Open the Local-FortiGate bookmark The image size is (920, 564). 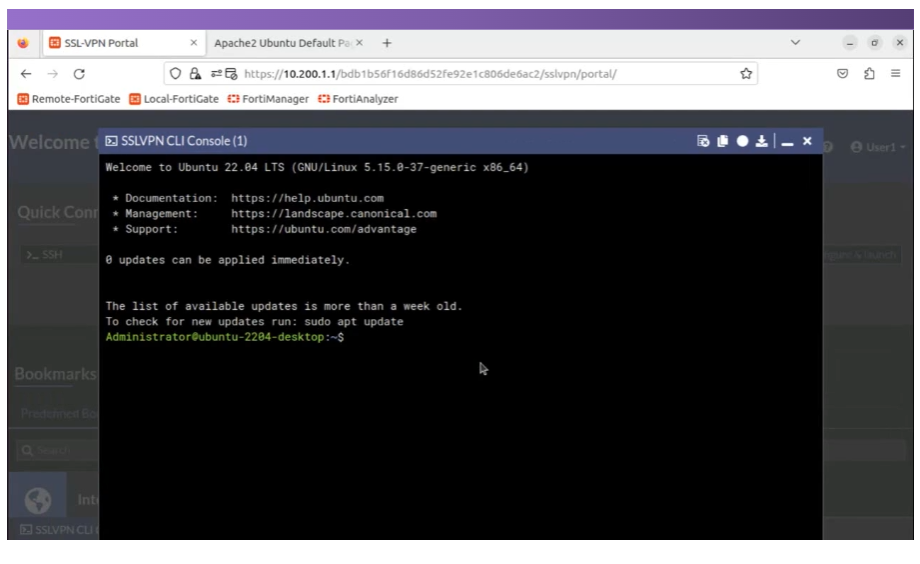[x=174, y=99]
